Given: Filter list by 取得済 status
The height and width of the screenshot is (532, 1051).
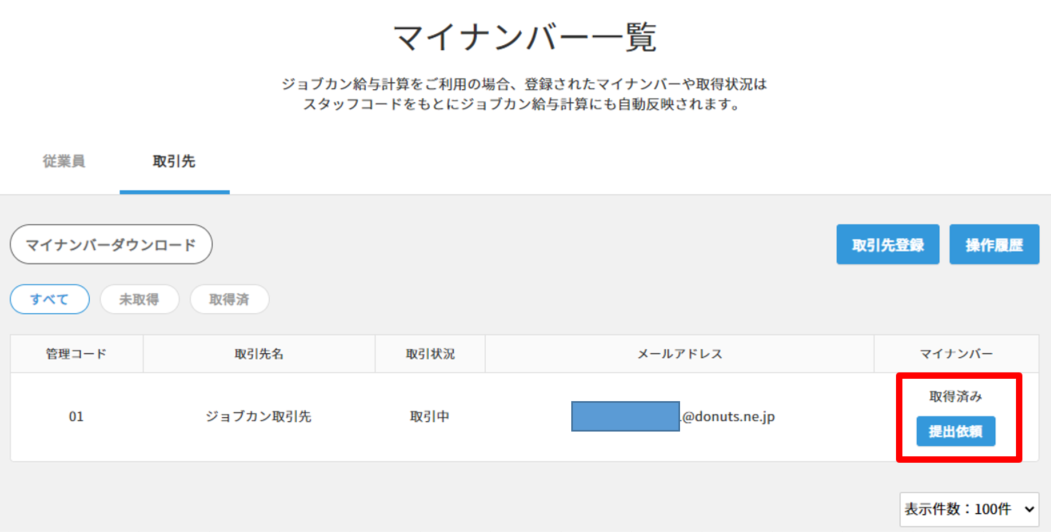Looking at the screenshot, I should pos(229,299).
